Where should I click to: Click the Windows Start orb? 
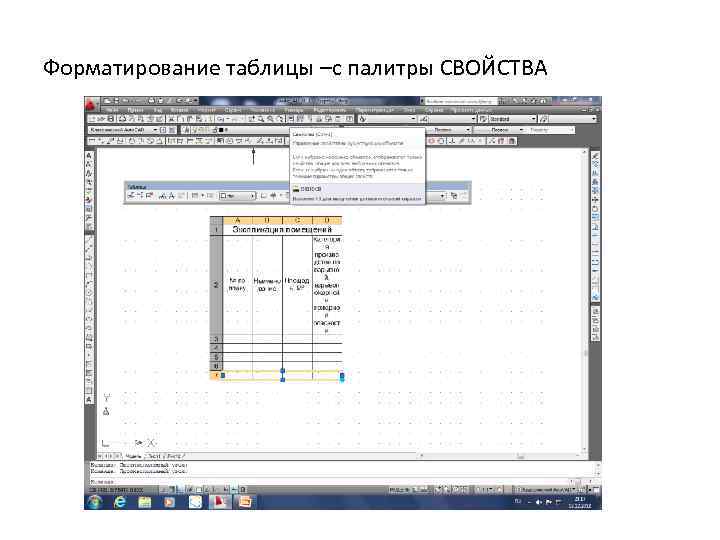pos(95,502)
